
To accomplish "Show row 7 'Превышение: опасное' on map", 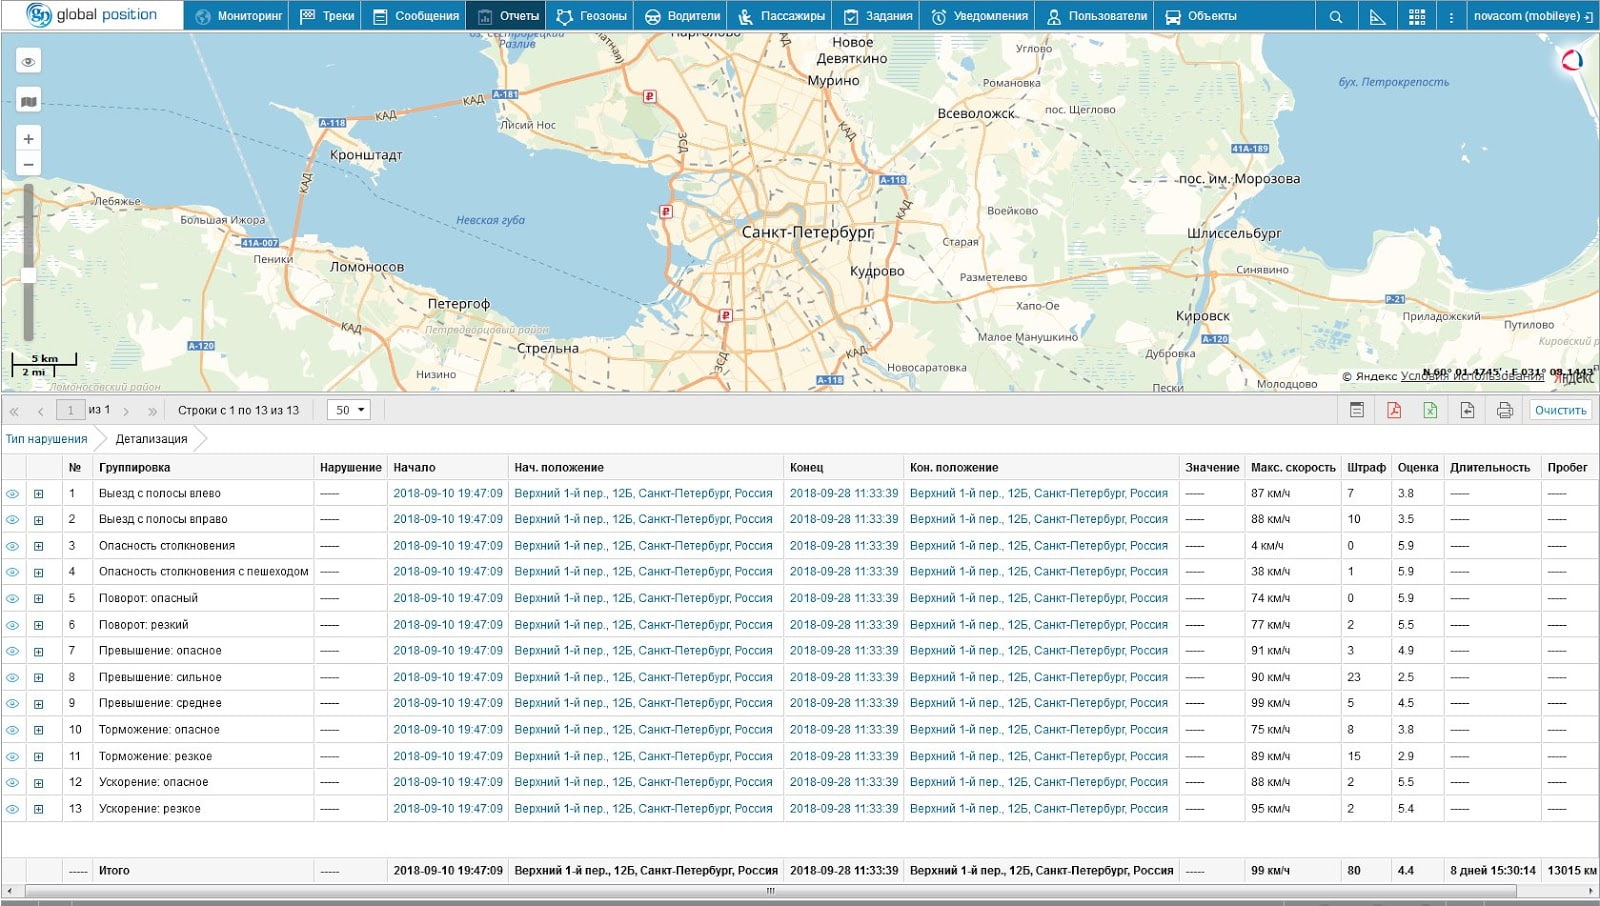I will tap(13, 651).
